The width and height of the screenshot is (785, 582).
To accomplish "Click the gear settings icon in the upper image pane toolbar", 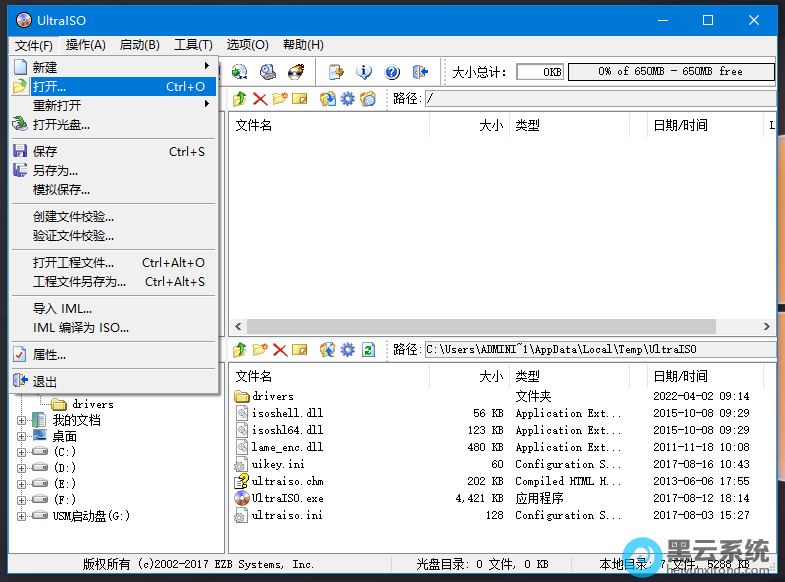I will [347, 98].
